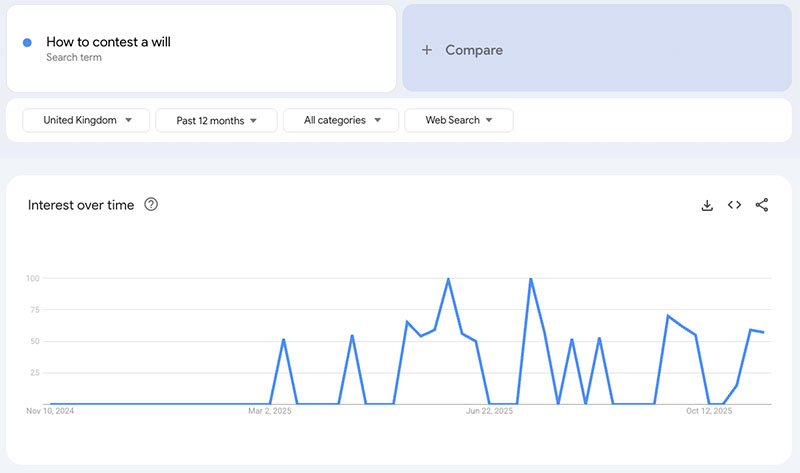This screenshot has height=473, width=800.
Task: Click the blue dot beside the search term
Action: pos(27,42)
